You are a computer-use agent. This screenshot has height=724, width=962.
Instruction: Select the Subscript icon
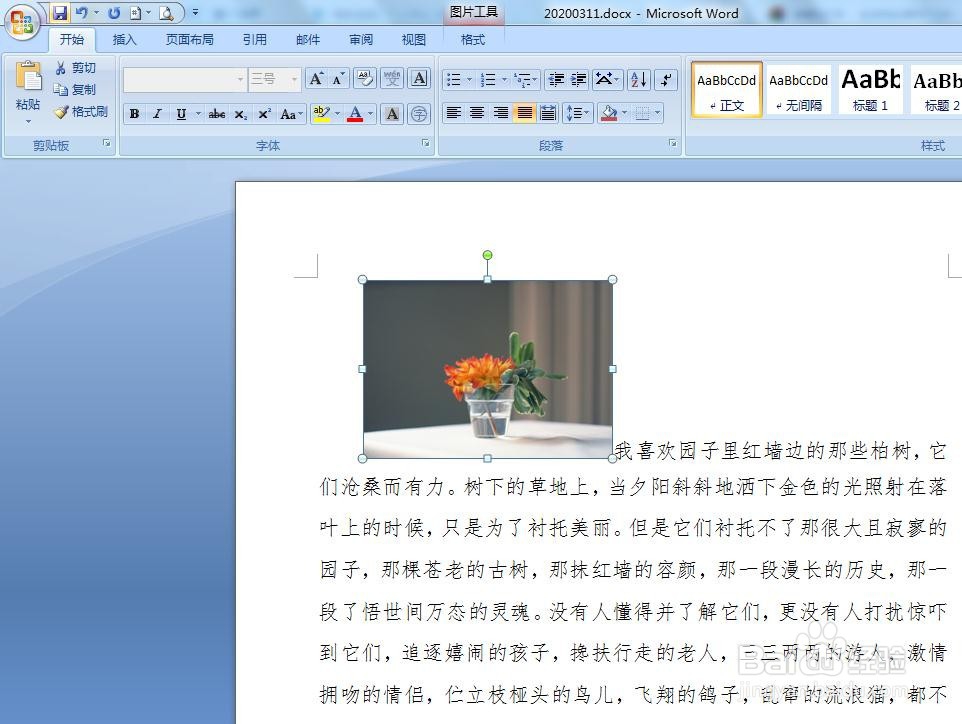(x=239, y=113)
